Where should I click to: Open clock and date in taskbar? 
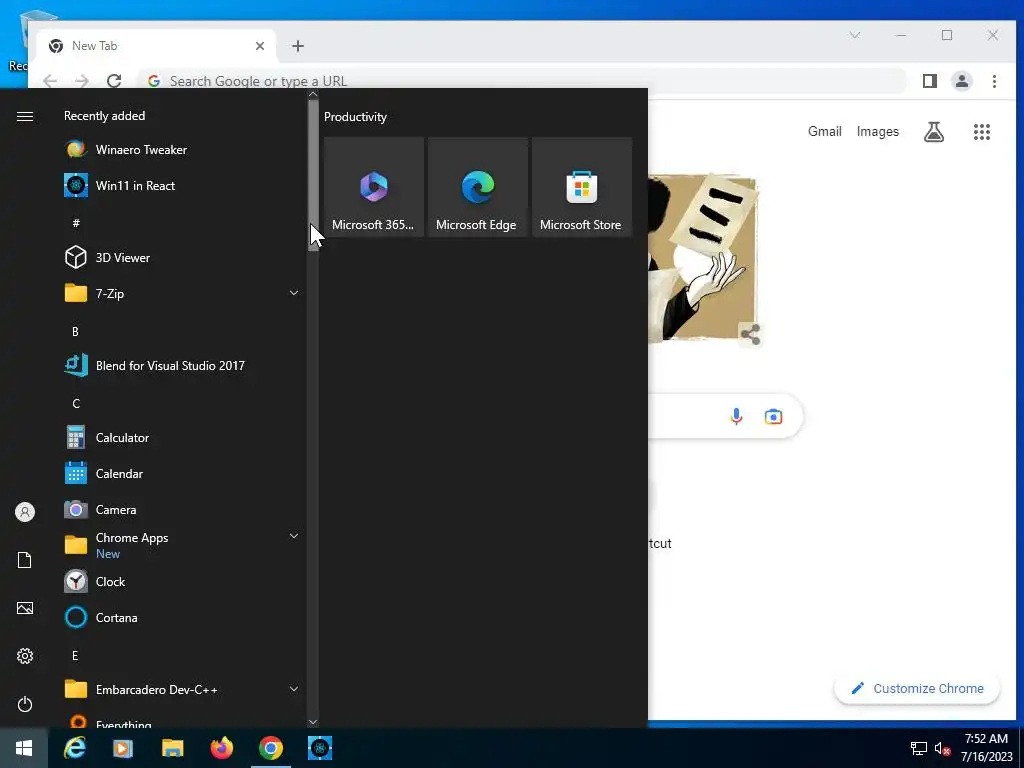pos(986,748)
